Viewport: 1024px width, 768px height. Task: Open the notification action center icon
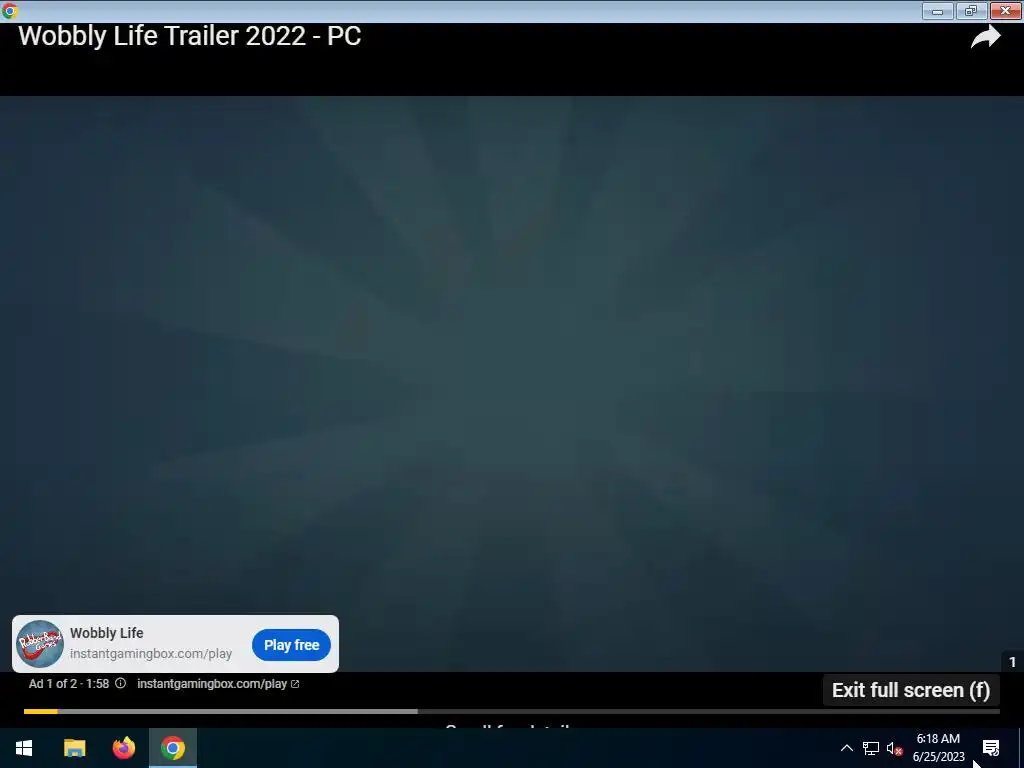(x=991, y=748)
